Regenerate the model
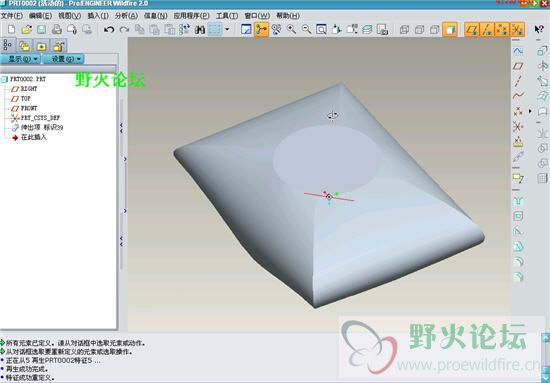Image resolution: width=550 pixels, height=383 pixels. (185, 29)
